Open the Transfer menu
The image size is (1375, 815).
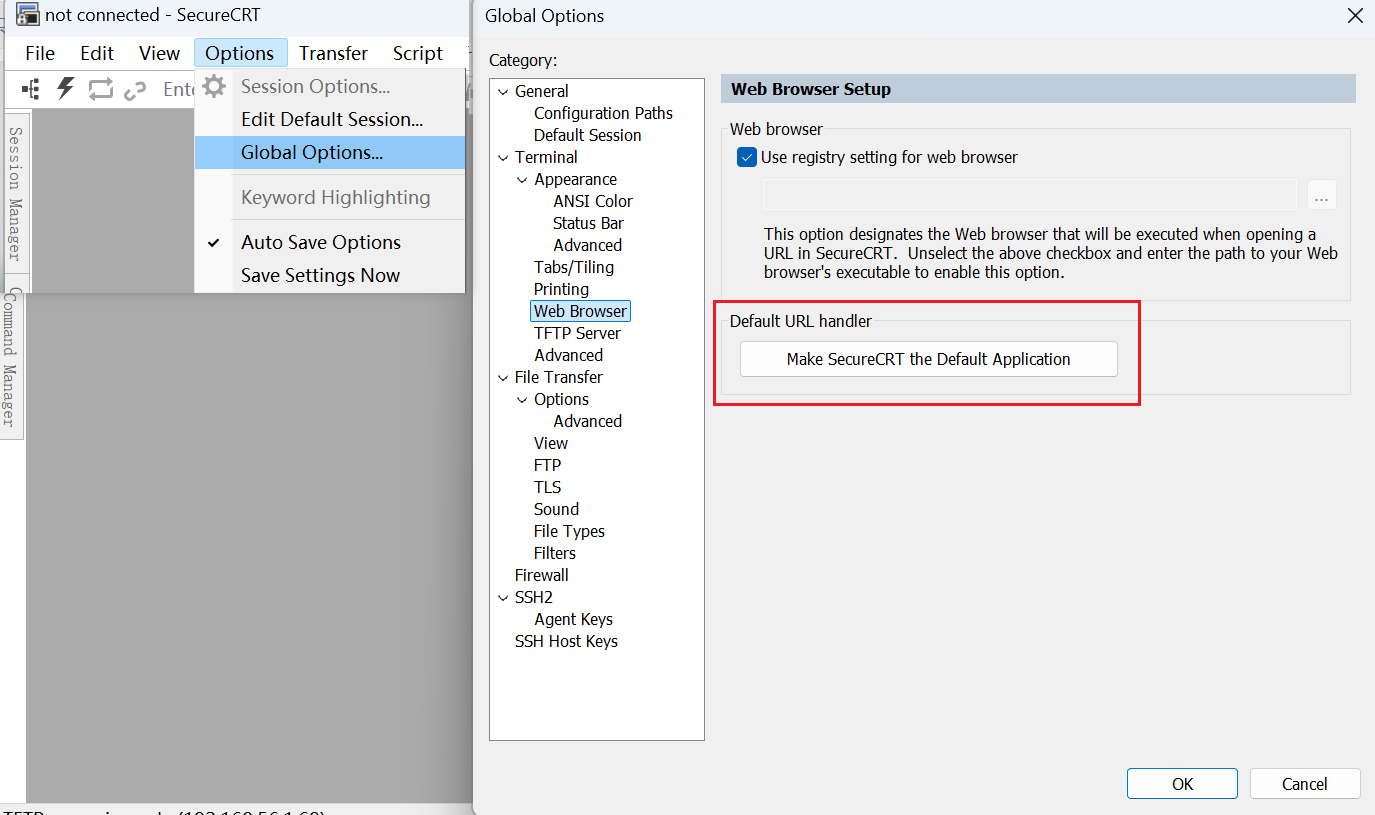click(333, 53)
